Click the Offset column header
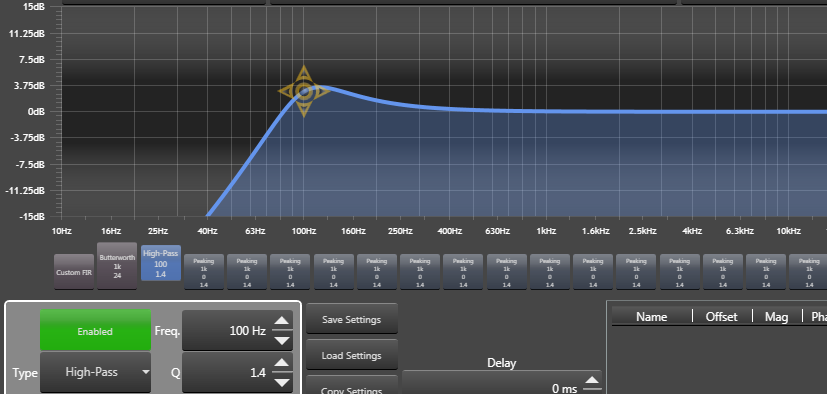 722,316
